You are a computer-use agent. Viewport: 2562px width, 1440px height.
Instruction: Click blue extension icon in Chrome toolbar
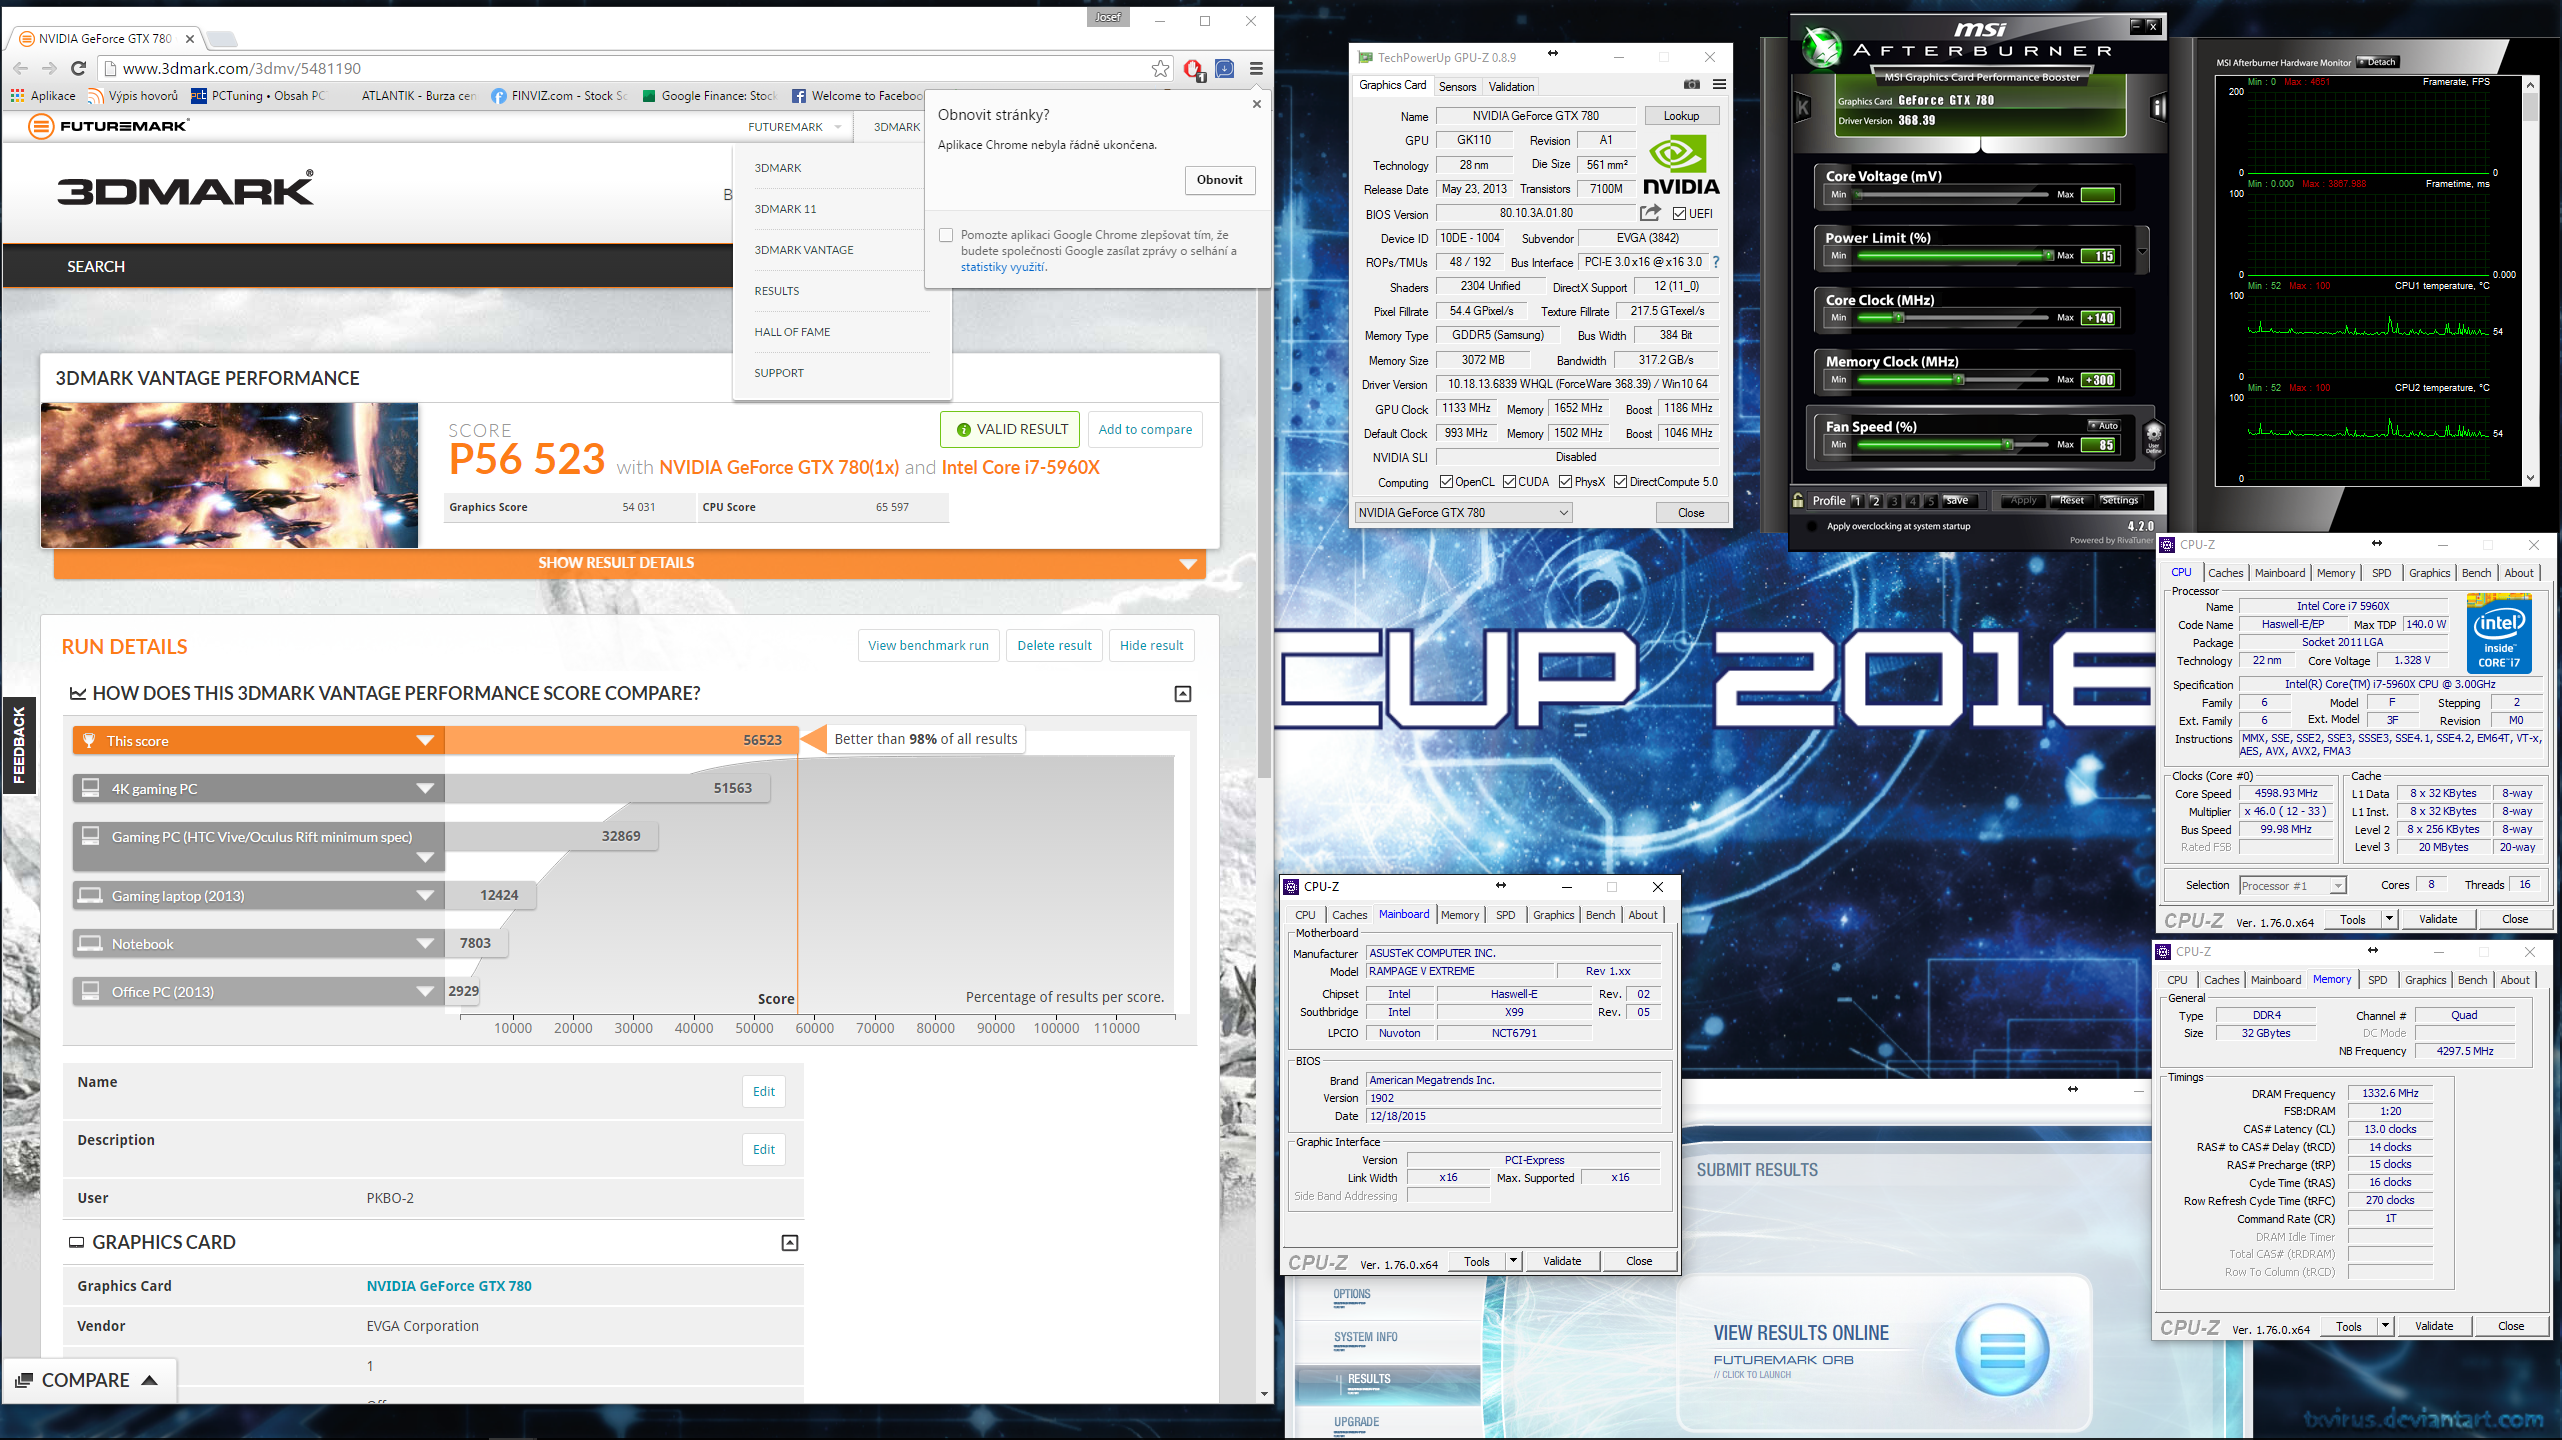[x=1225, y=68]
